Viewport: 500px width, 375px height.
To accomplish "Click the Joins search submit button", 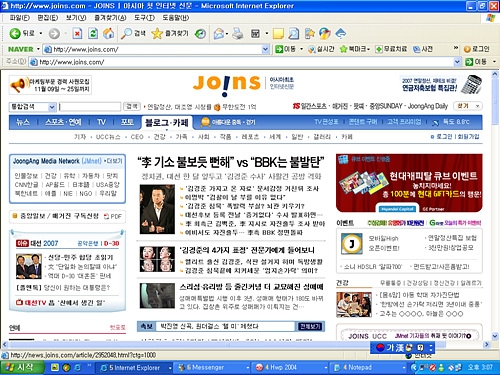I will [x=132, y=106].
